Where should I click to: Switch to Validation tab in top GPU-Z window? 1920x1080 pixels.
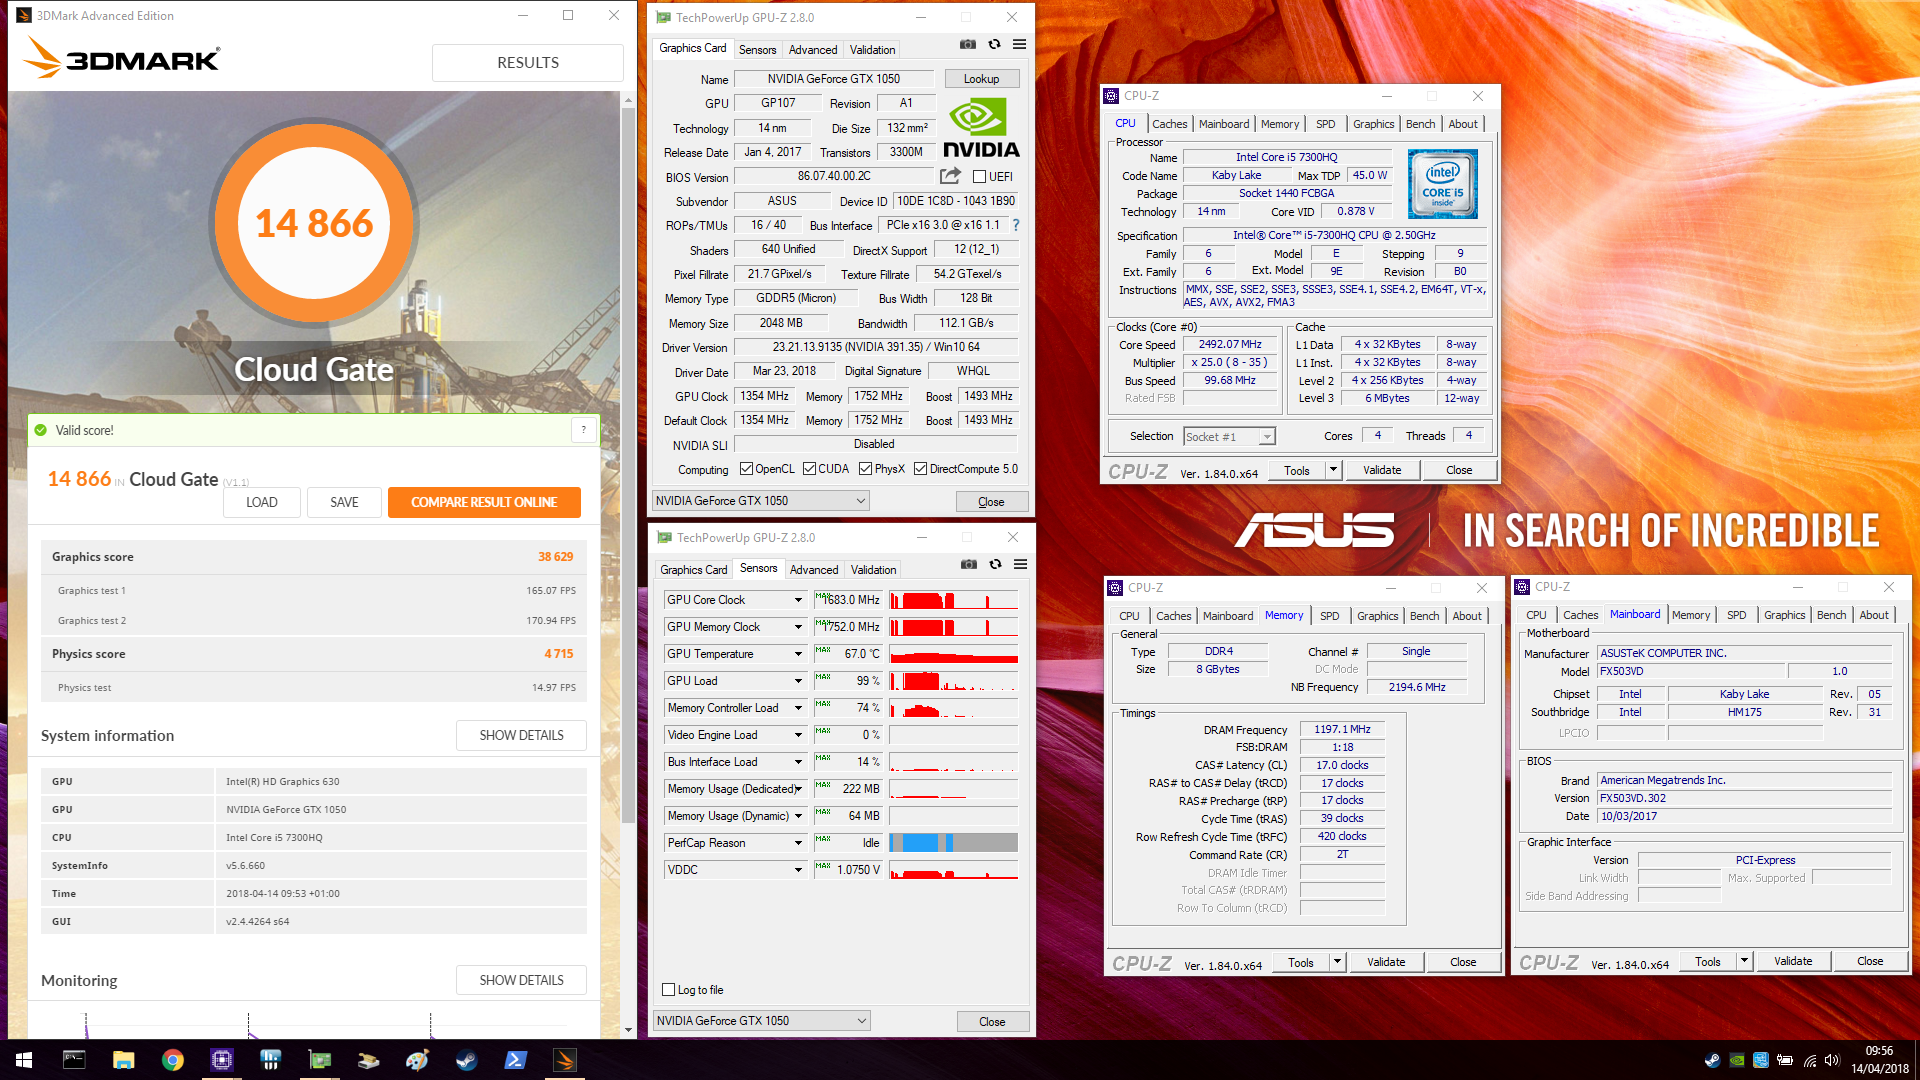click(872, 50)
